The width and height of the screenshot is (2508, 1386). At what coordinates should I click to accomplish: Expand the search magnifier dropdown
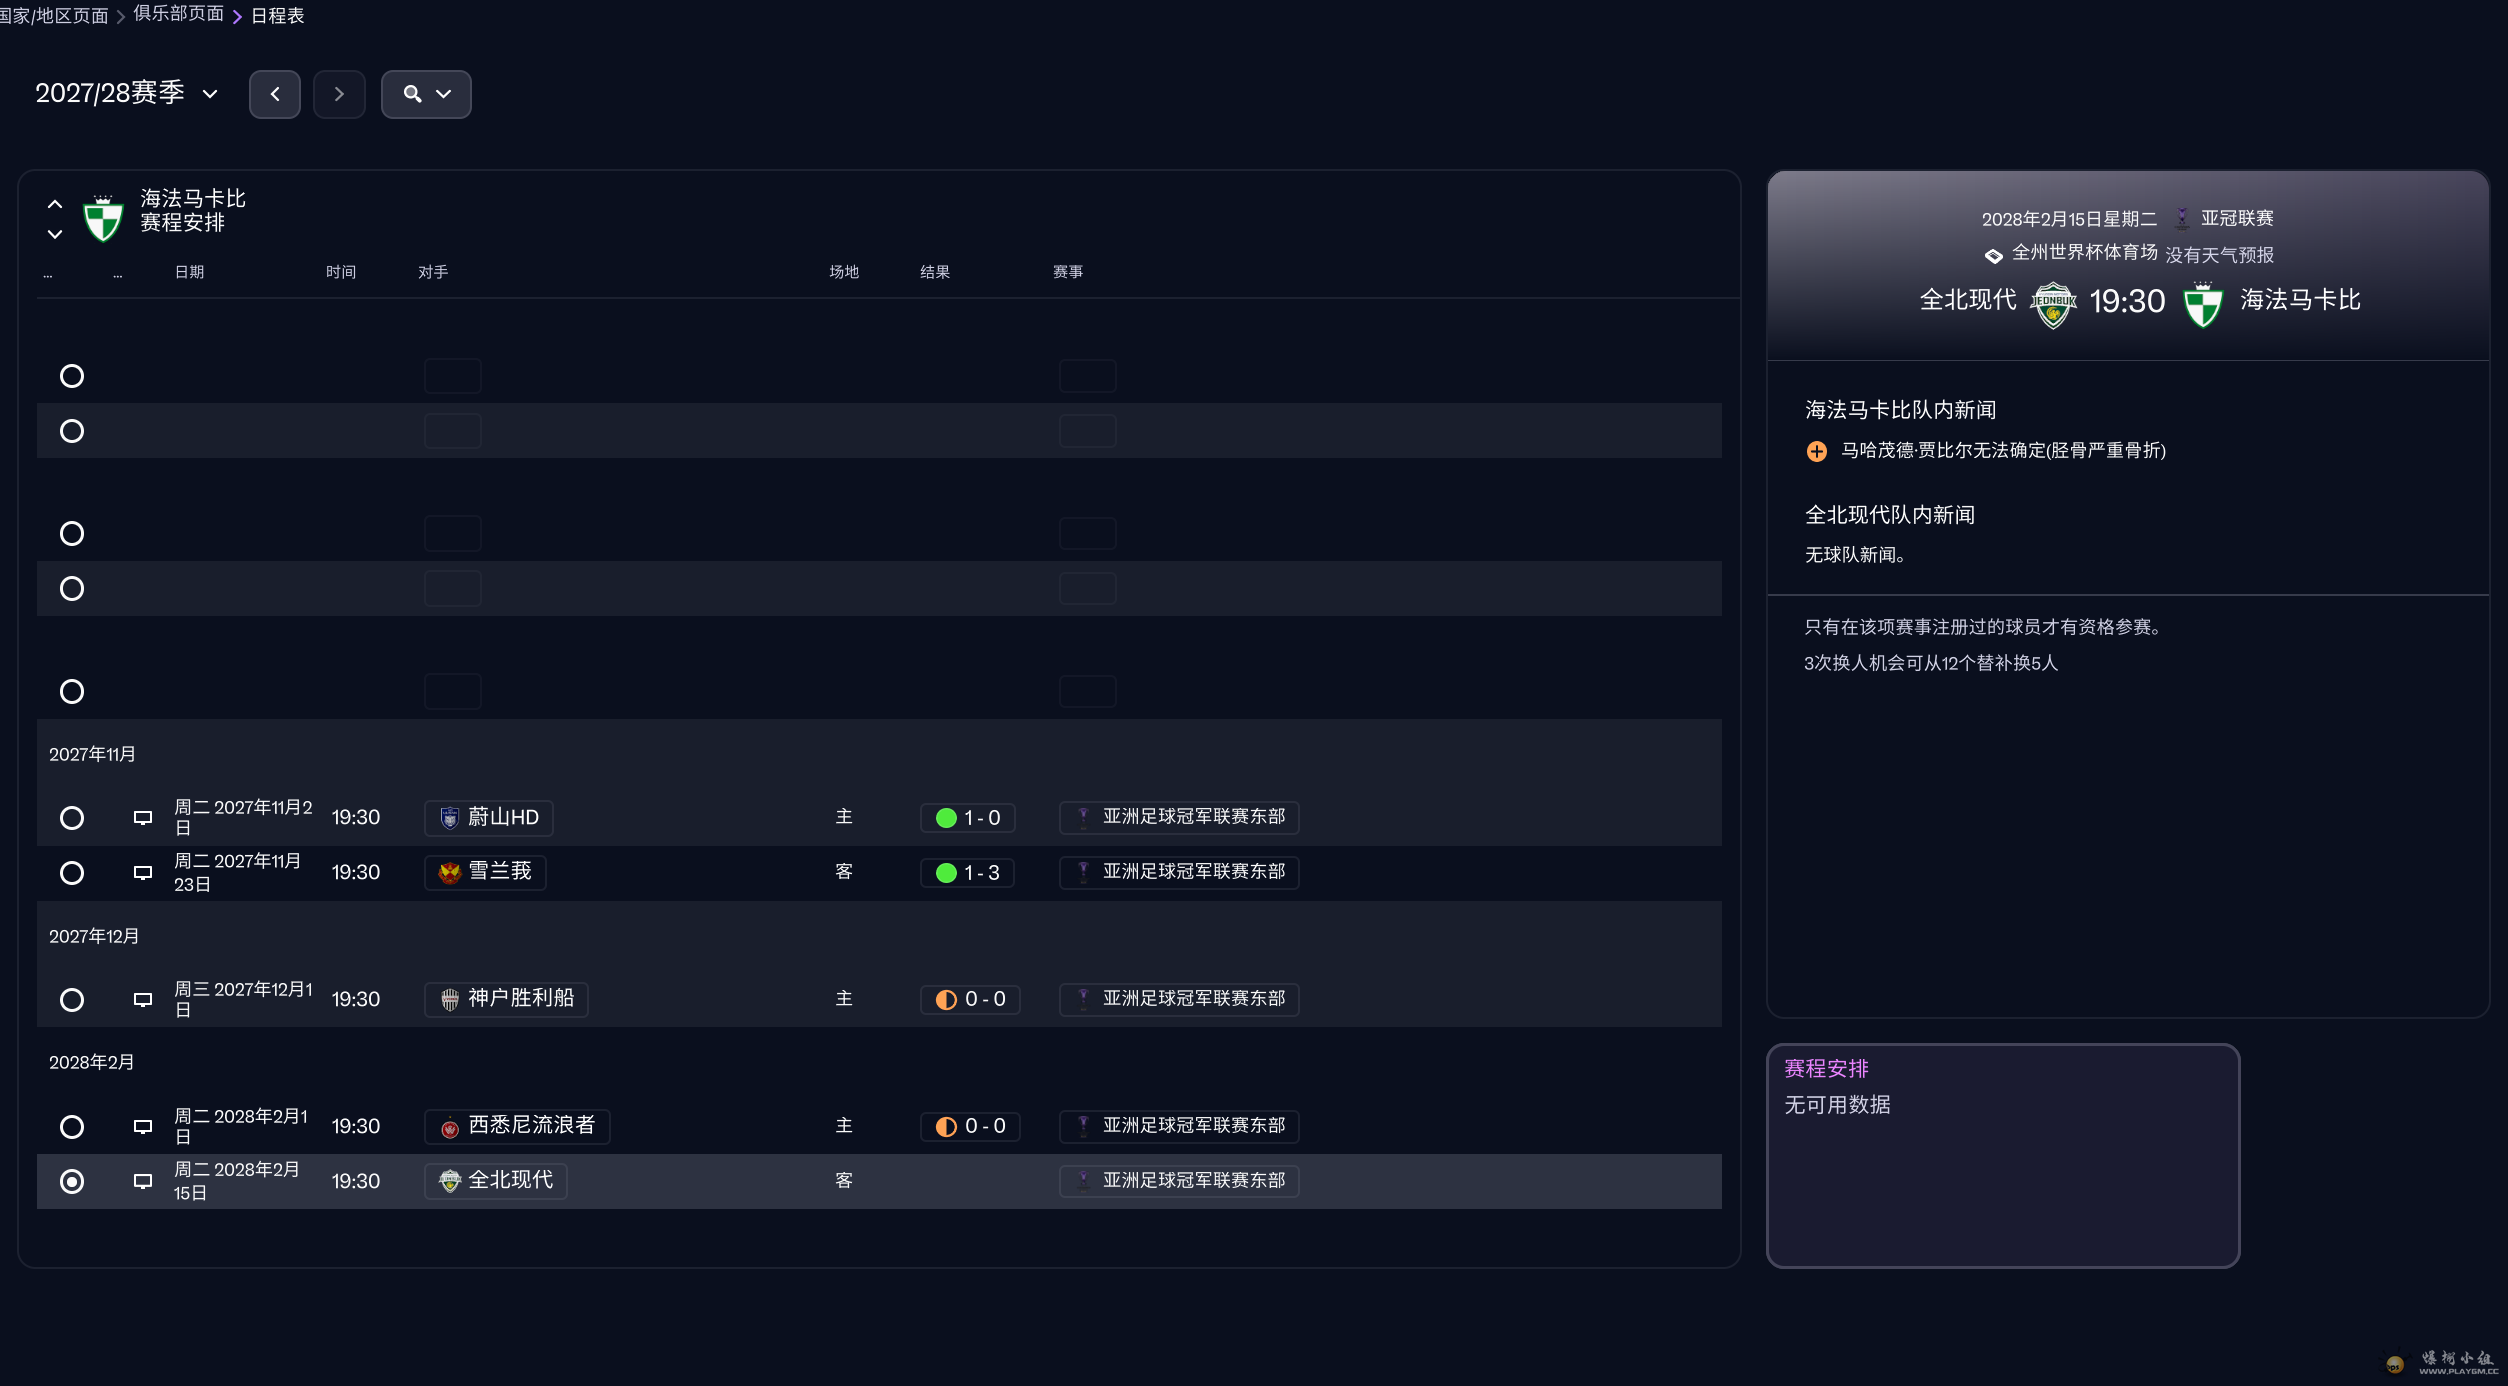[426, 94]
